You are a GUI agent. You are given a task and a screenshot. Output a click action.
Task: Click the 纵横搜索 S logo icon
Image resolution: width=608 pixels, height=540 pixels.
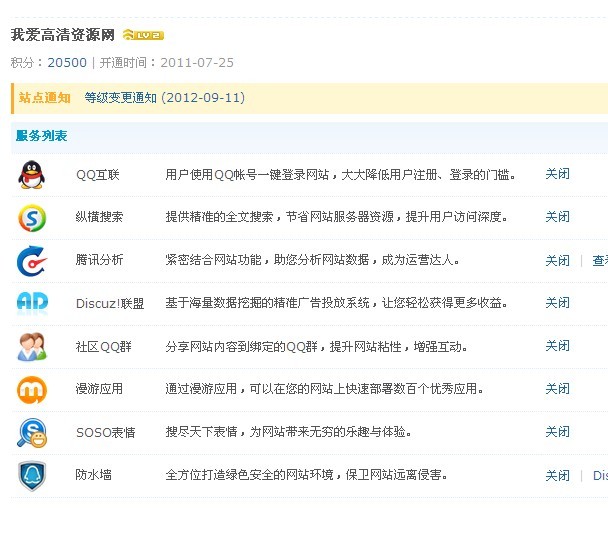pos(32,218)
